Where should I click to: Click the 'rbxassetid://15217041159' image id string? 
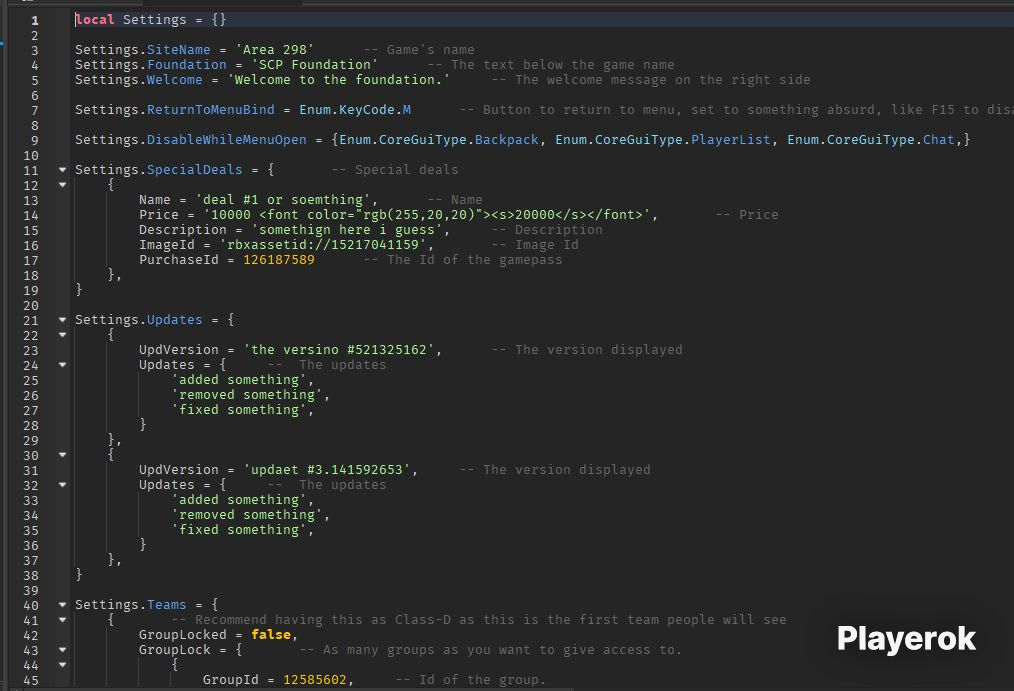[x=323, y=245]
